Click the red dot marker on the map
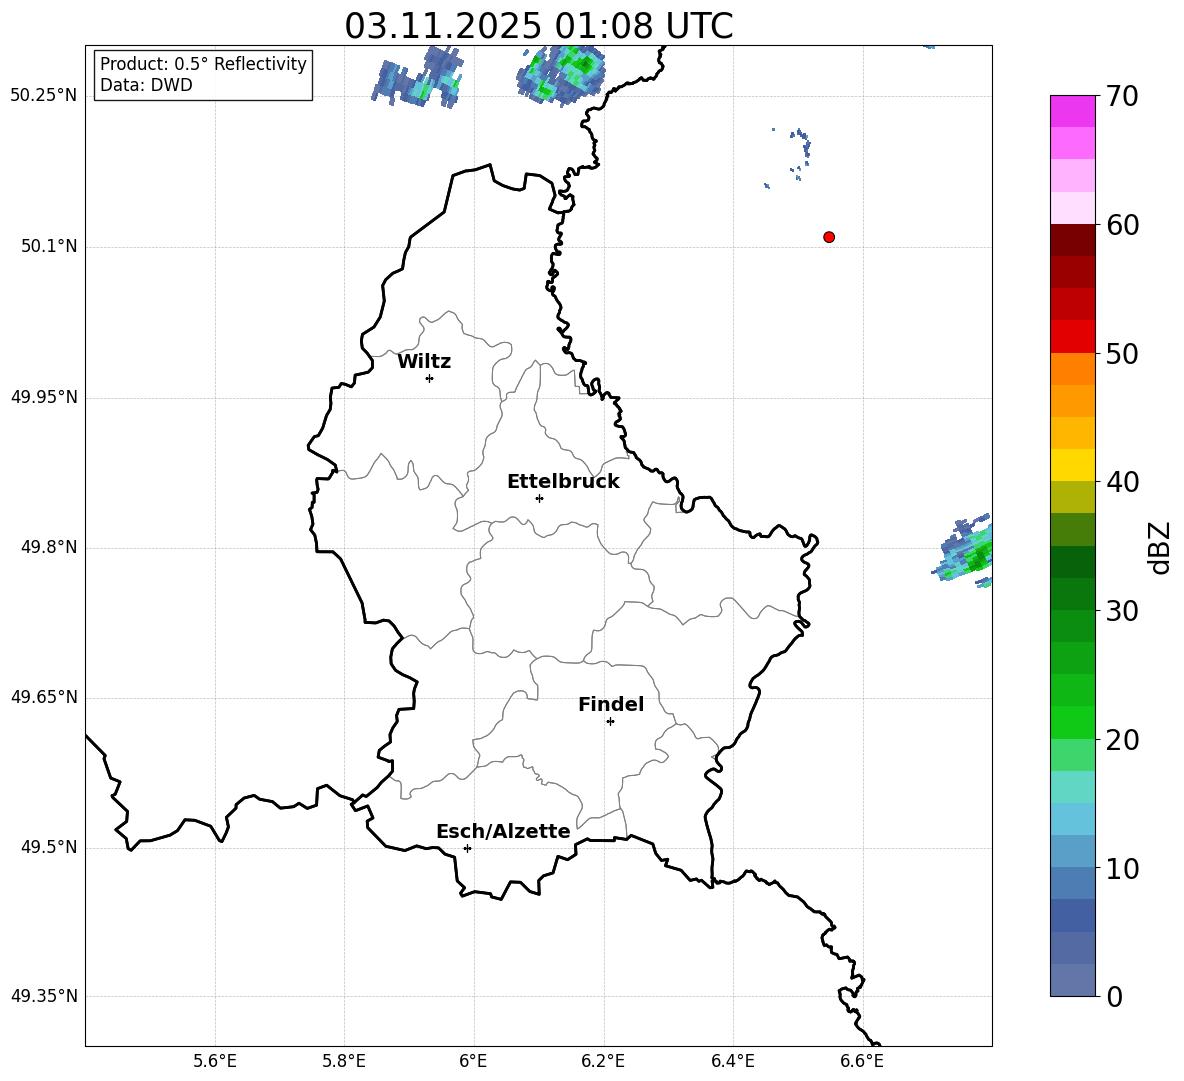This screenshot has height=1081, width=1184. [x=829, y=237]
